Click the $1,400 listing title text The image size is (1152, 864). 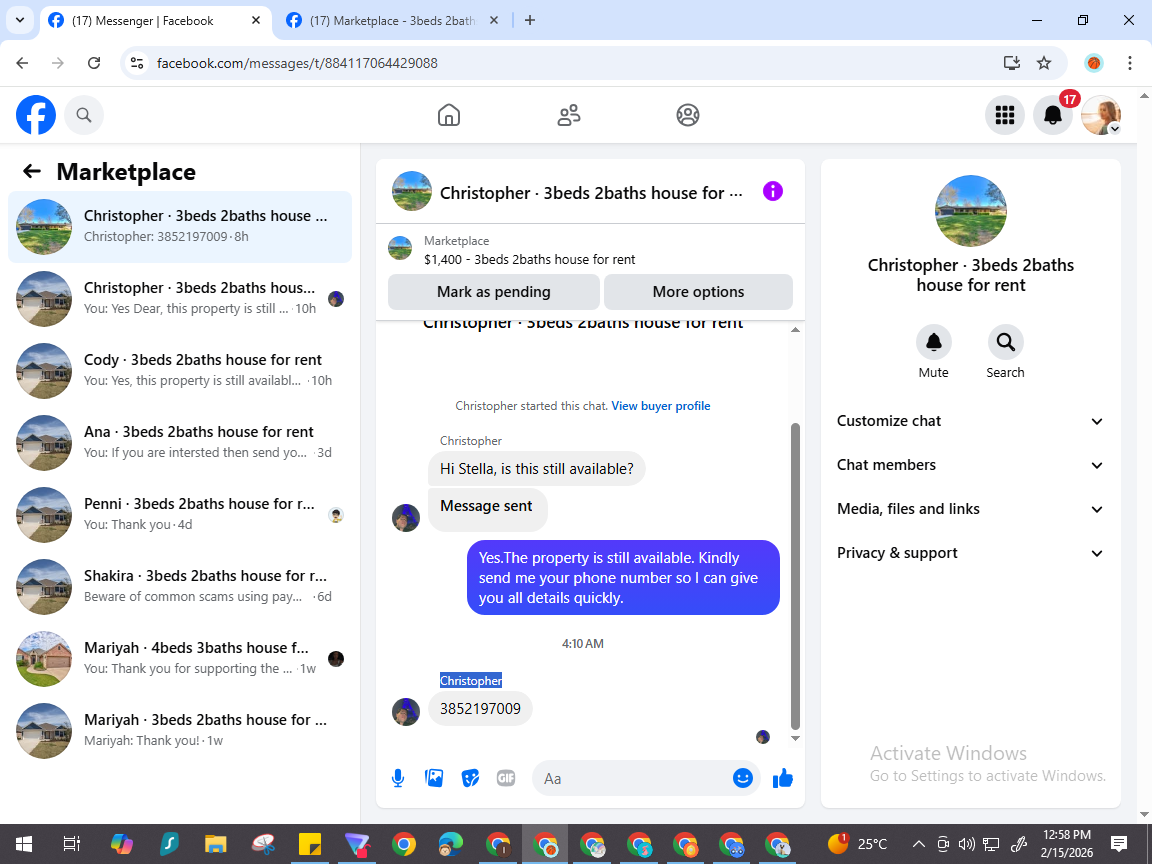point(529,259)
